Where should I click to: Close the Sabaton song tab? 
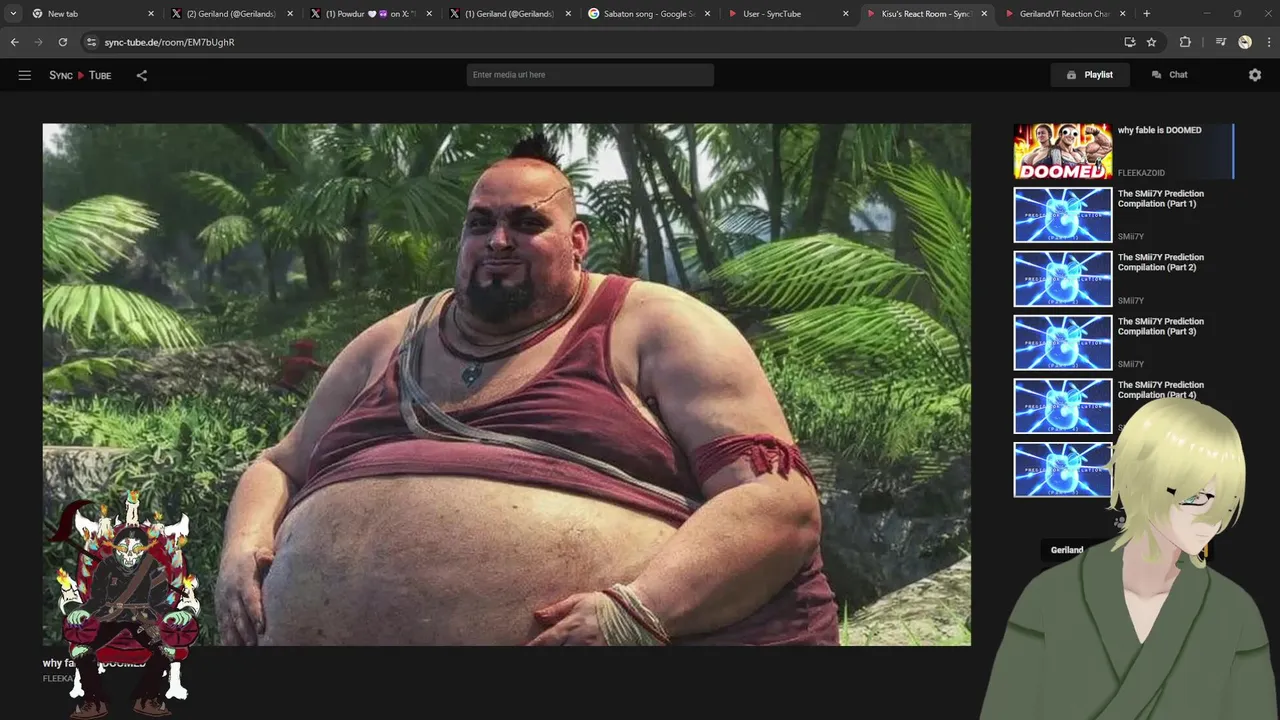706,14
